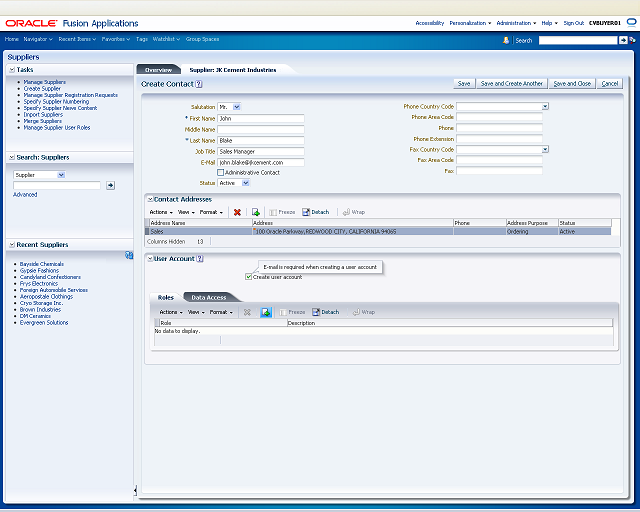Click the delete icon in Roles toolbar

(247, 312)
